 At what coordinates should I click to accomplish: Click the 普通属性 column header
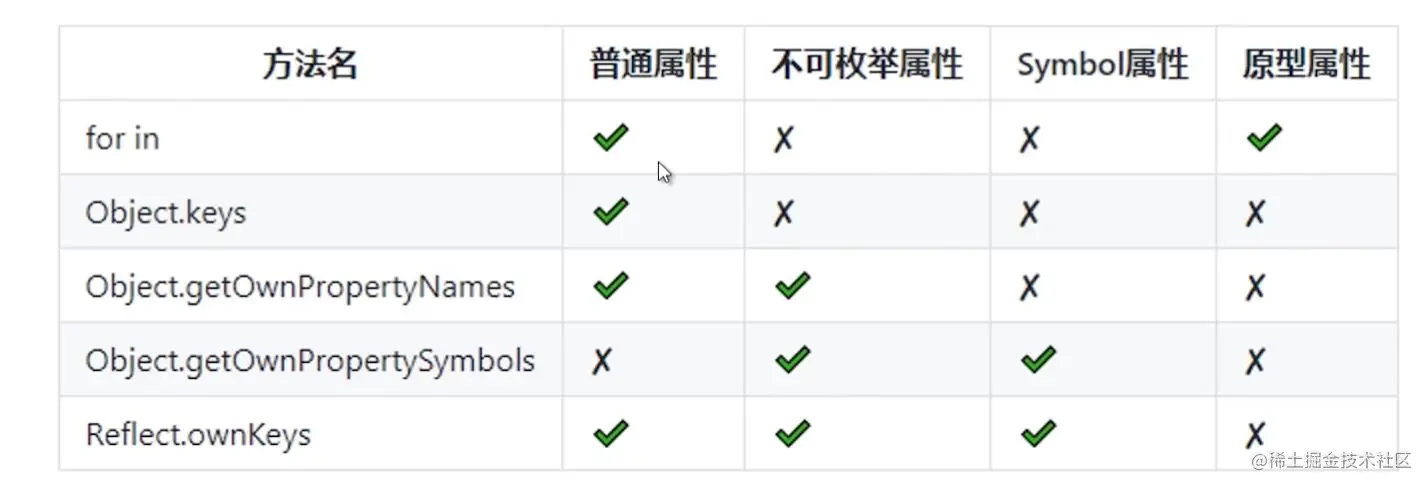pyautogui.click(x=653, y=65)
